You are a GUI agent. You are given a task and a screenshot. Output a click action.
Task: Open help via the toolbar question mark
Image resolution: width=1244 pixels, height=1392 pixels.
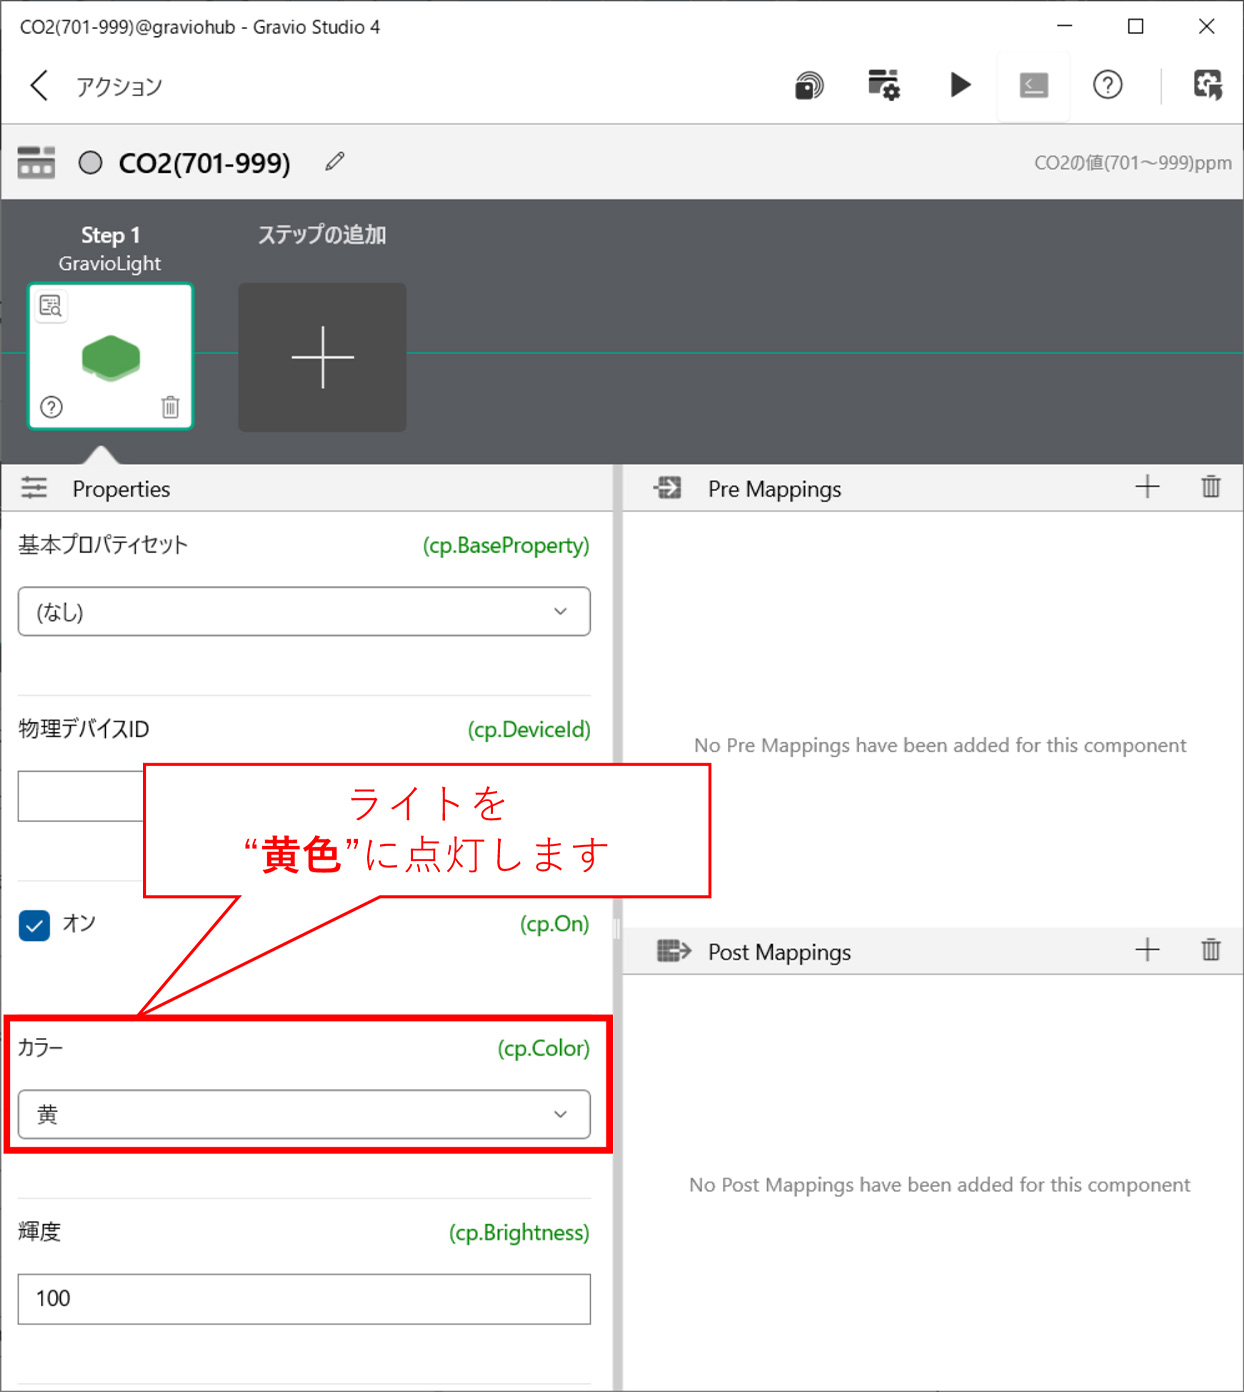coord(1108,85)
